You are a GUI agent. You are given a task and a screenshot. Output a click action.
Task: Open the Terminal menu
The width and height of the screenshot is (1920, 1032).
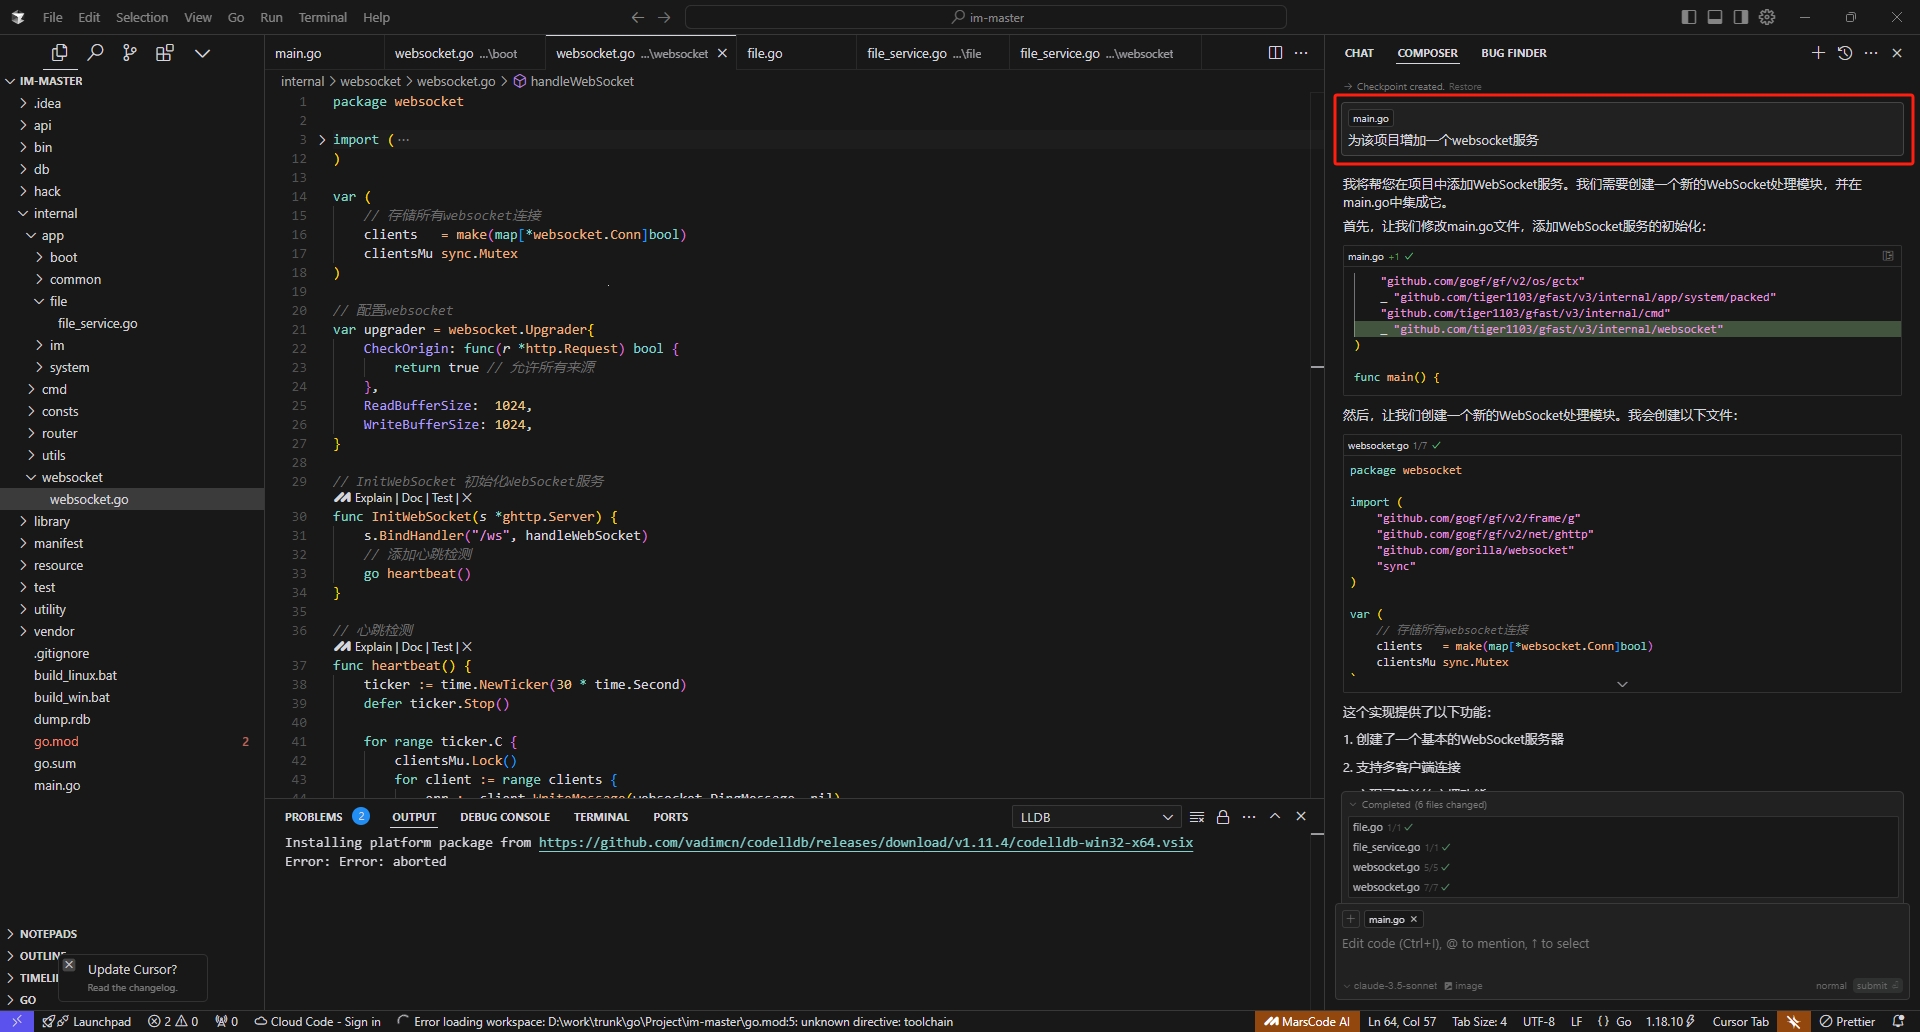[x=322, y=17]
